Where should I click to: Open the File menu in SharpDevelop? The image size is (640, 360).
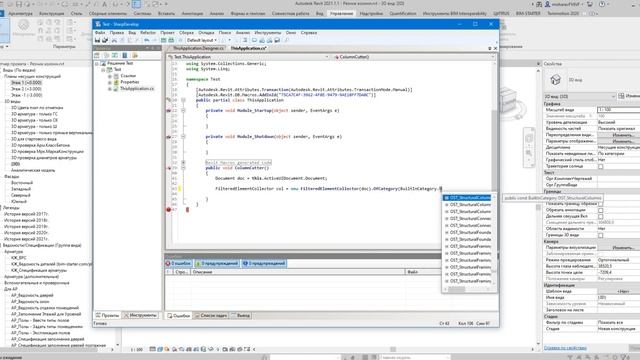[x=100, y=33]
